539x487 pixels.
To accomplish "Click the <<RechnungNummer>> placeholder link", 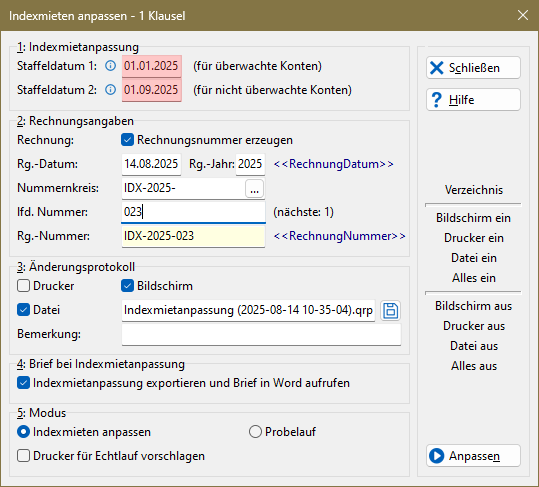I will pos(339,236).
